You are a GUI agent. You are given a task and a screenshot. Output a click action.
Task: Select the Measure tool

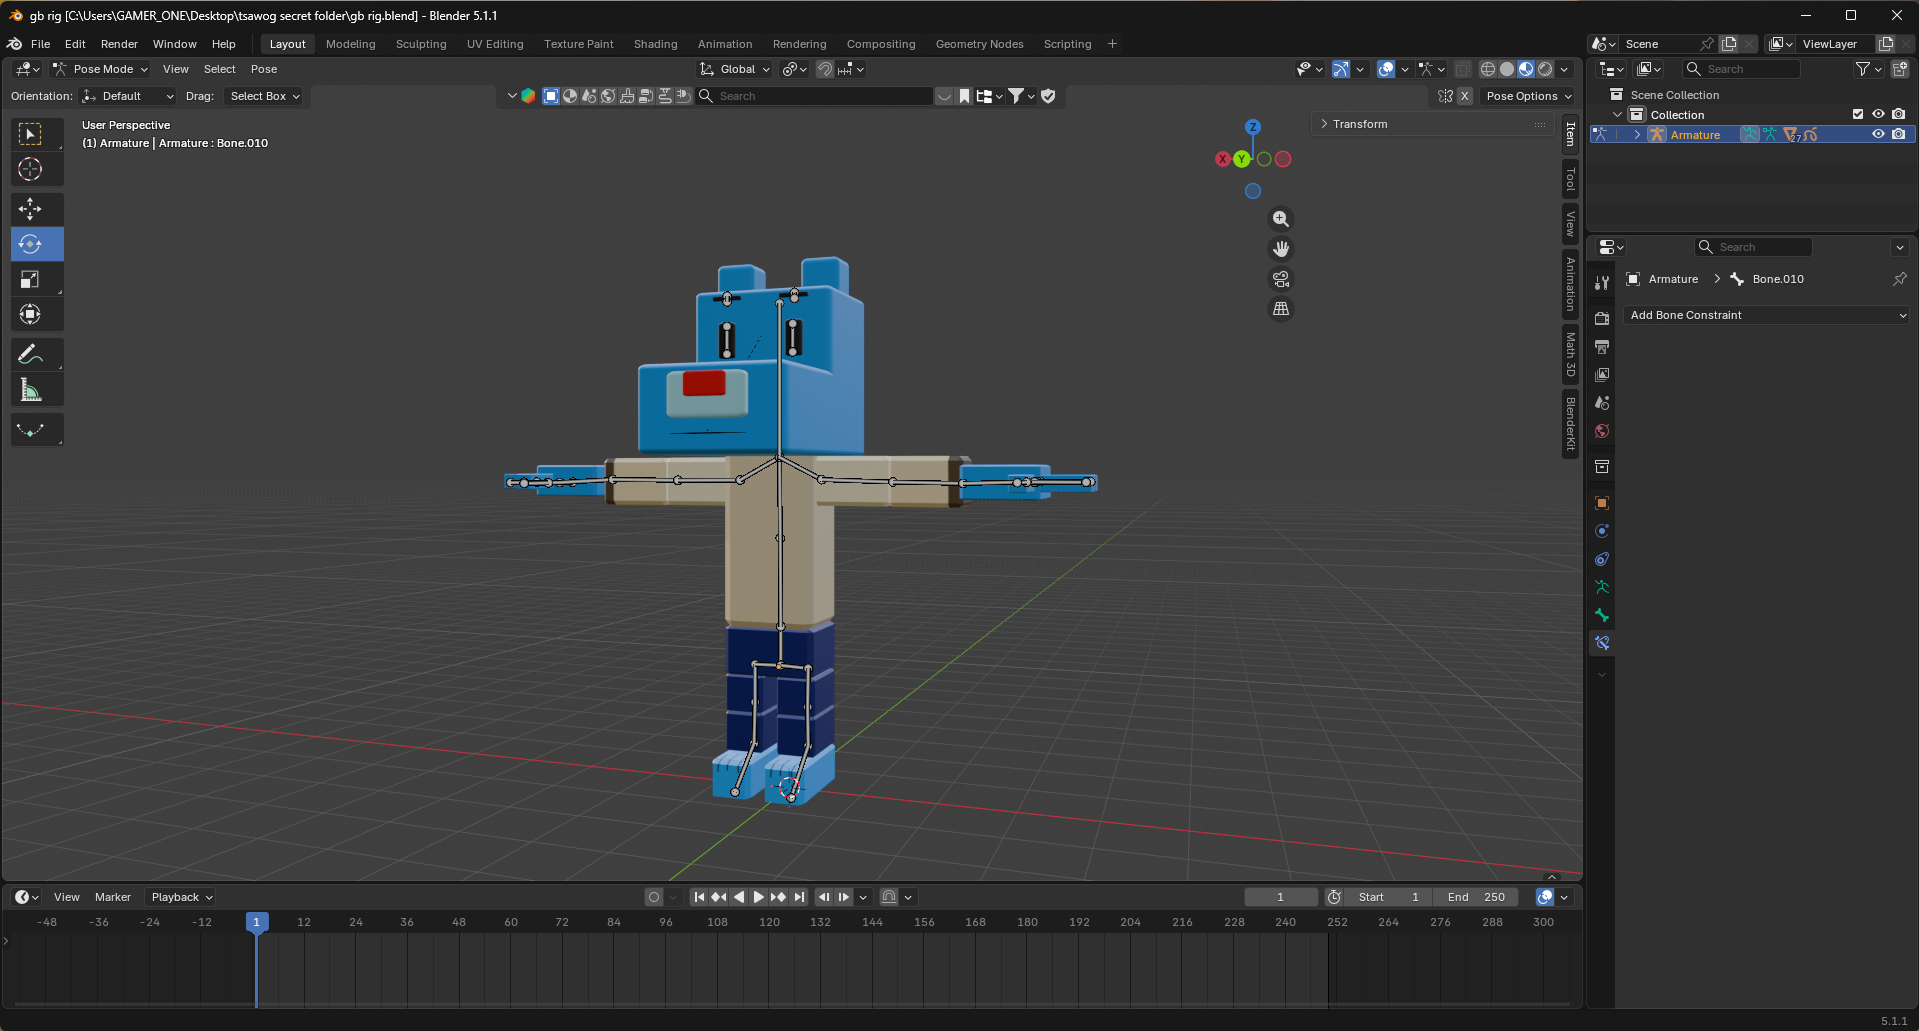pyautogui.click(x=30, y=390)
